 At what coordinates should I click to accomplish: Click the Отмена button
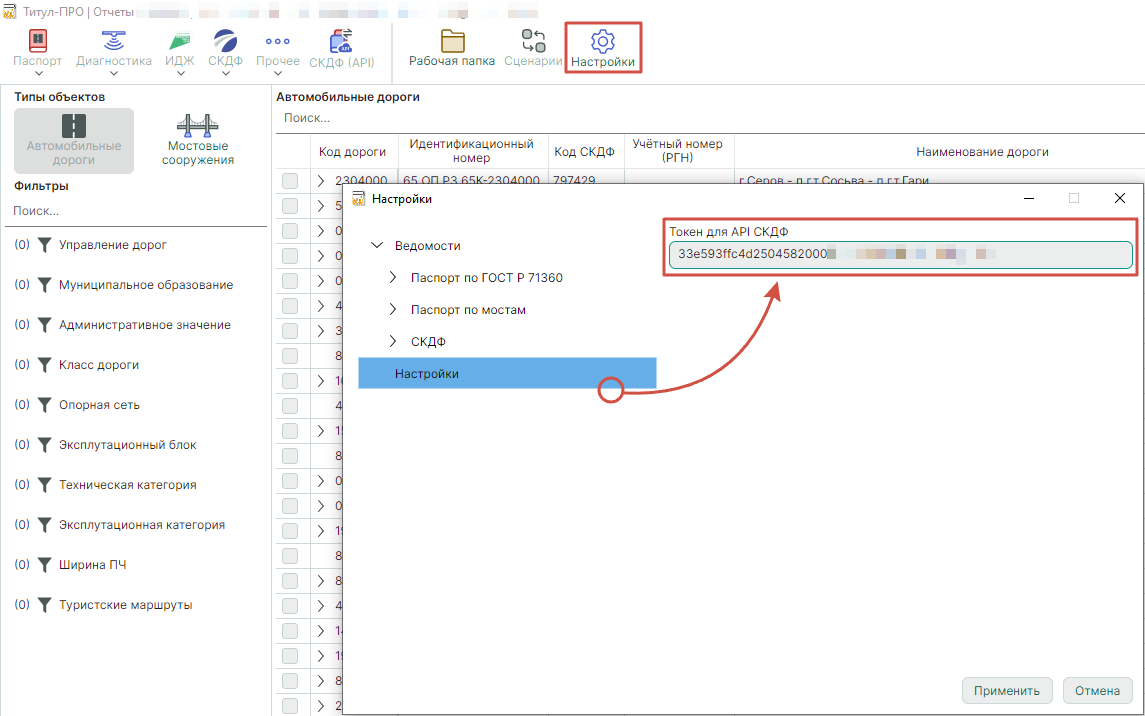pos(1098,690)
